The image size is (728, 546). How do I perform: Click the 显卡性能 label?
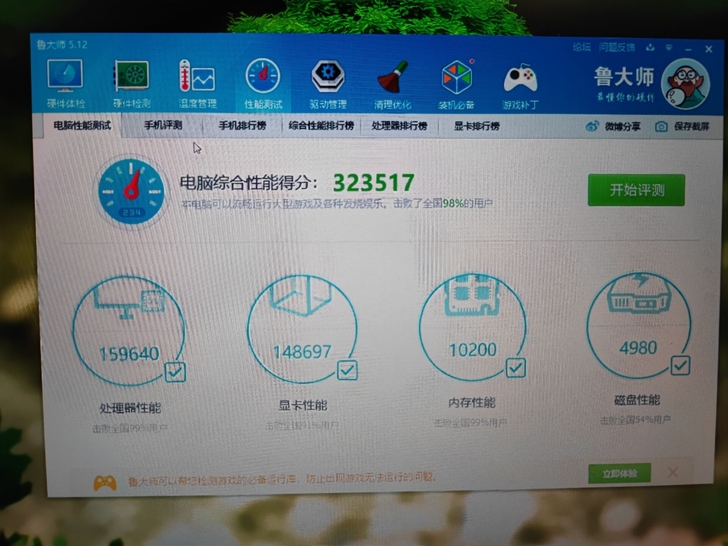303,405
